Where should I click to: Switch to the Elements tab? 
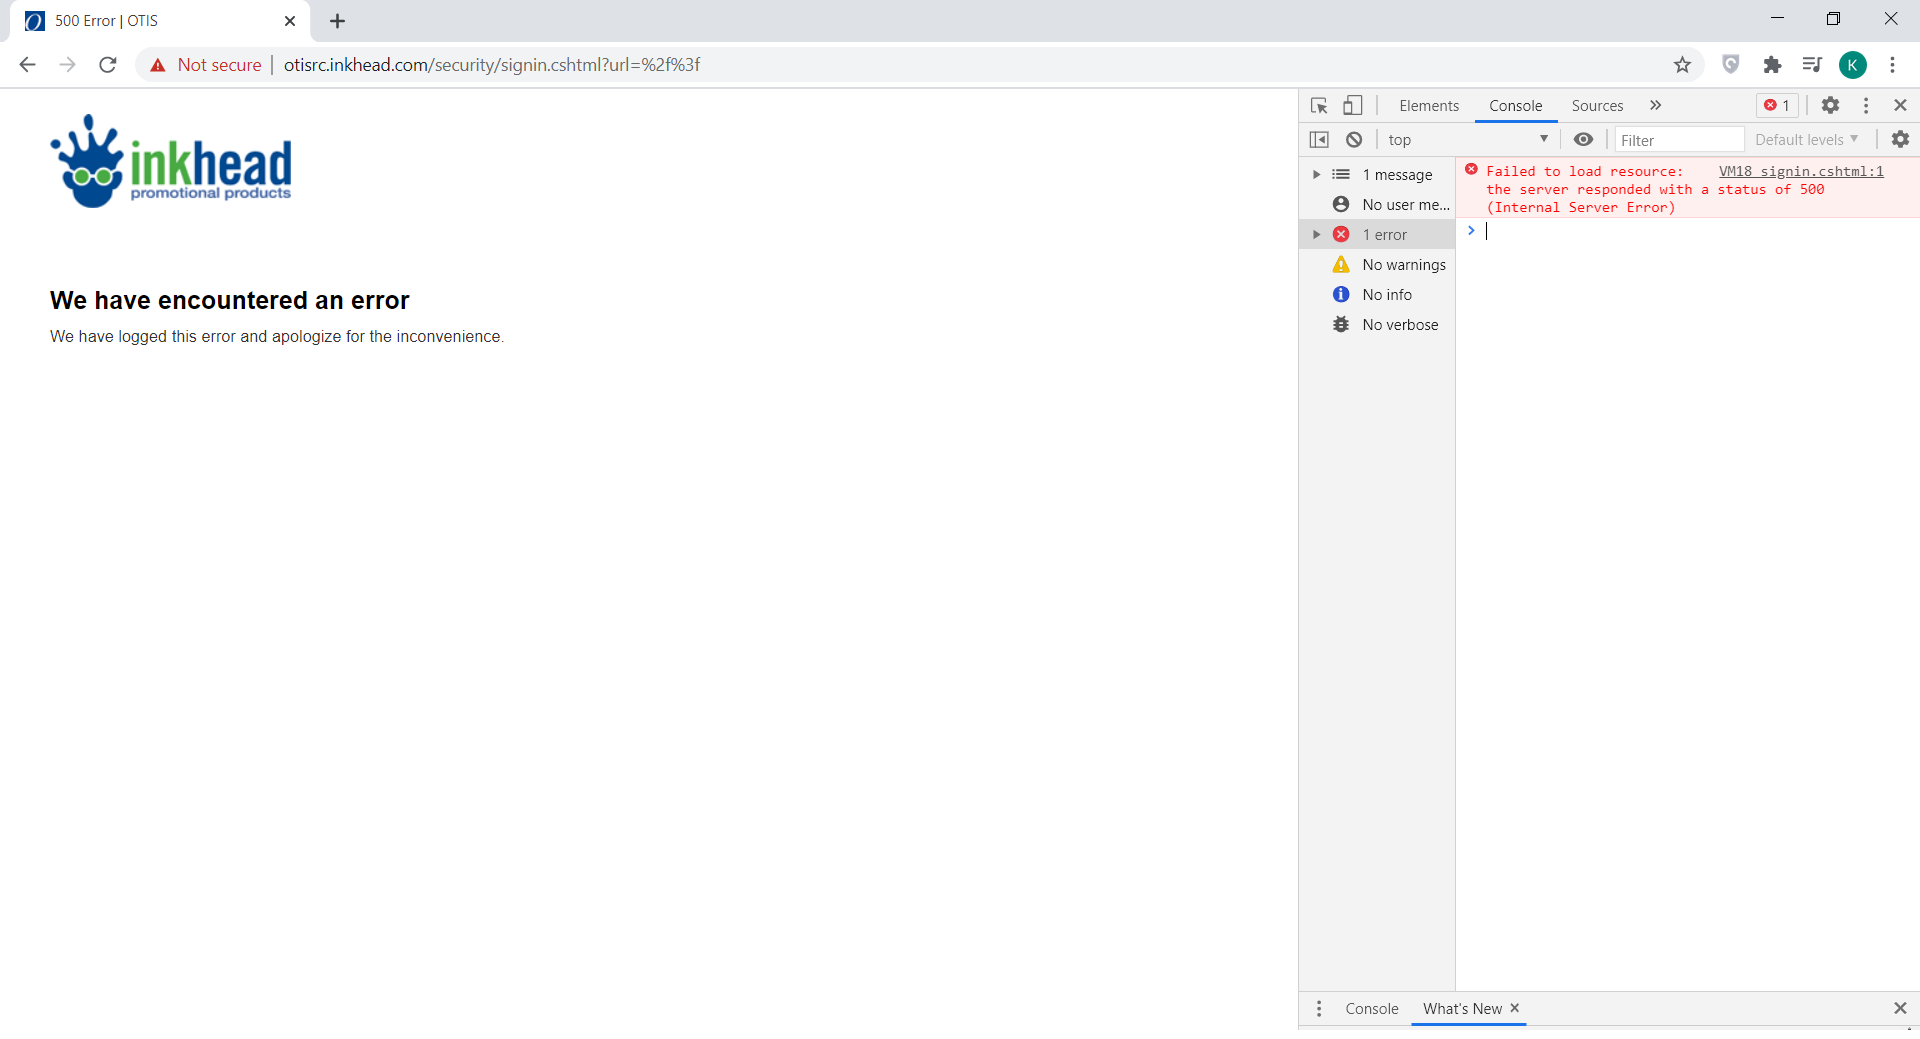pos(1428,106)
